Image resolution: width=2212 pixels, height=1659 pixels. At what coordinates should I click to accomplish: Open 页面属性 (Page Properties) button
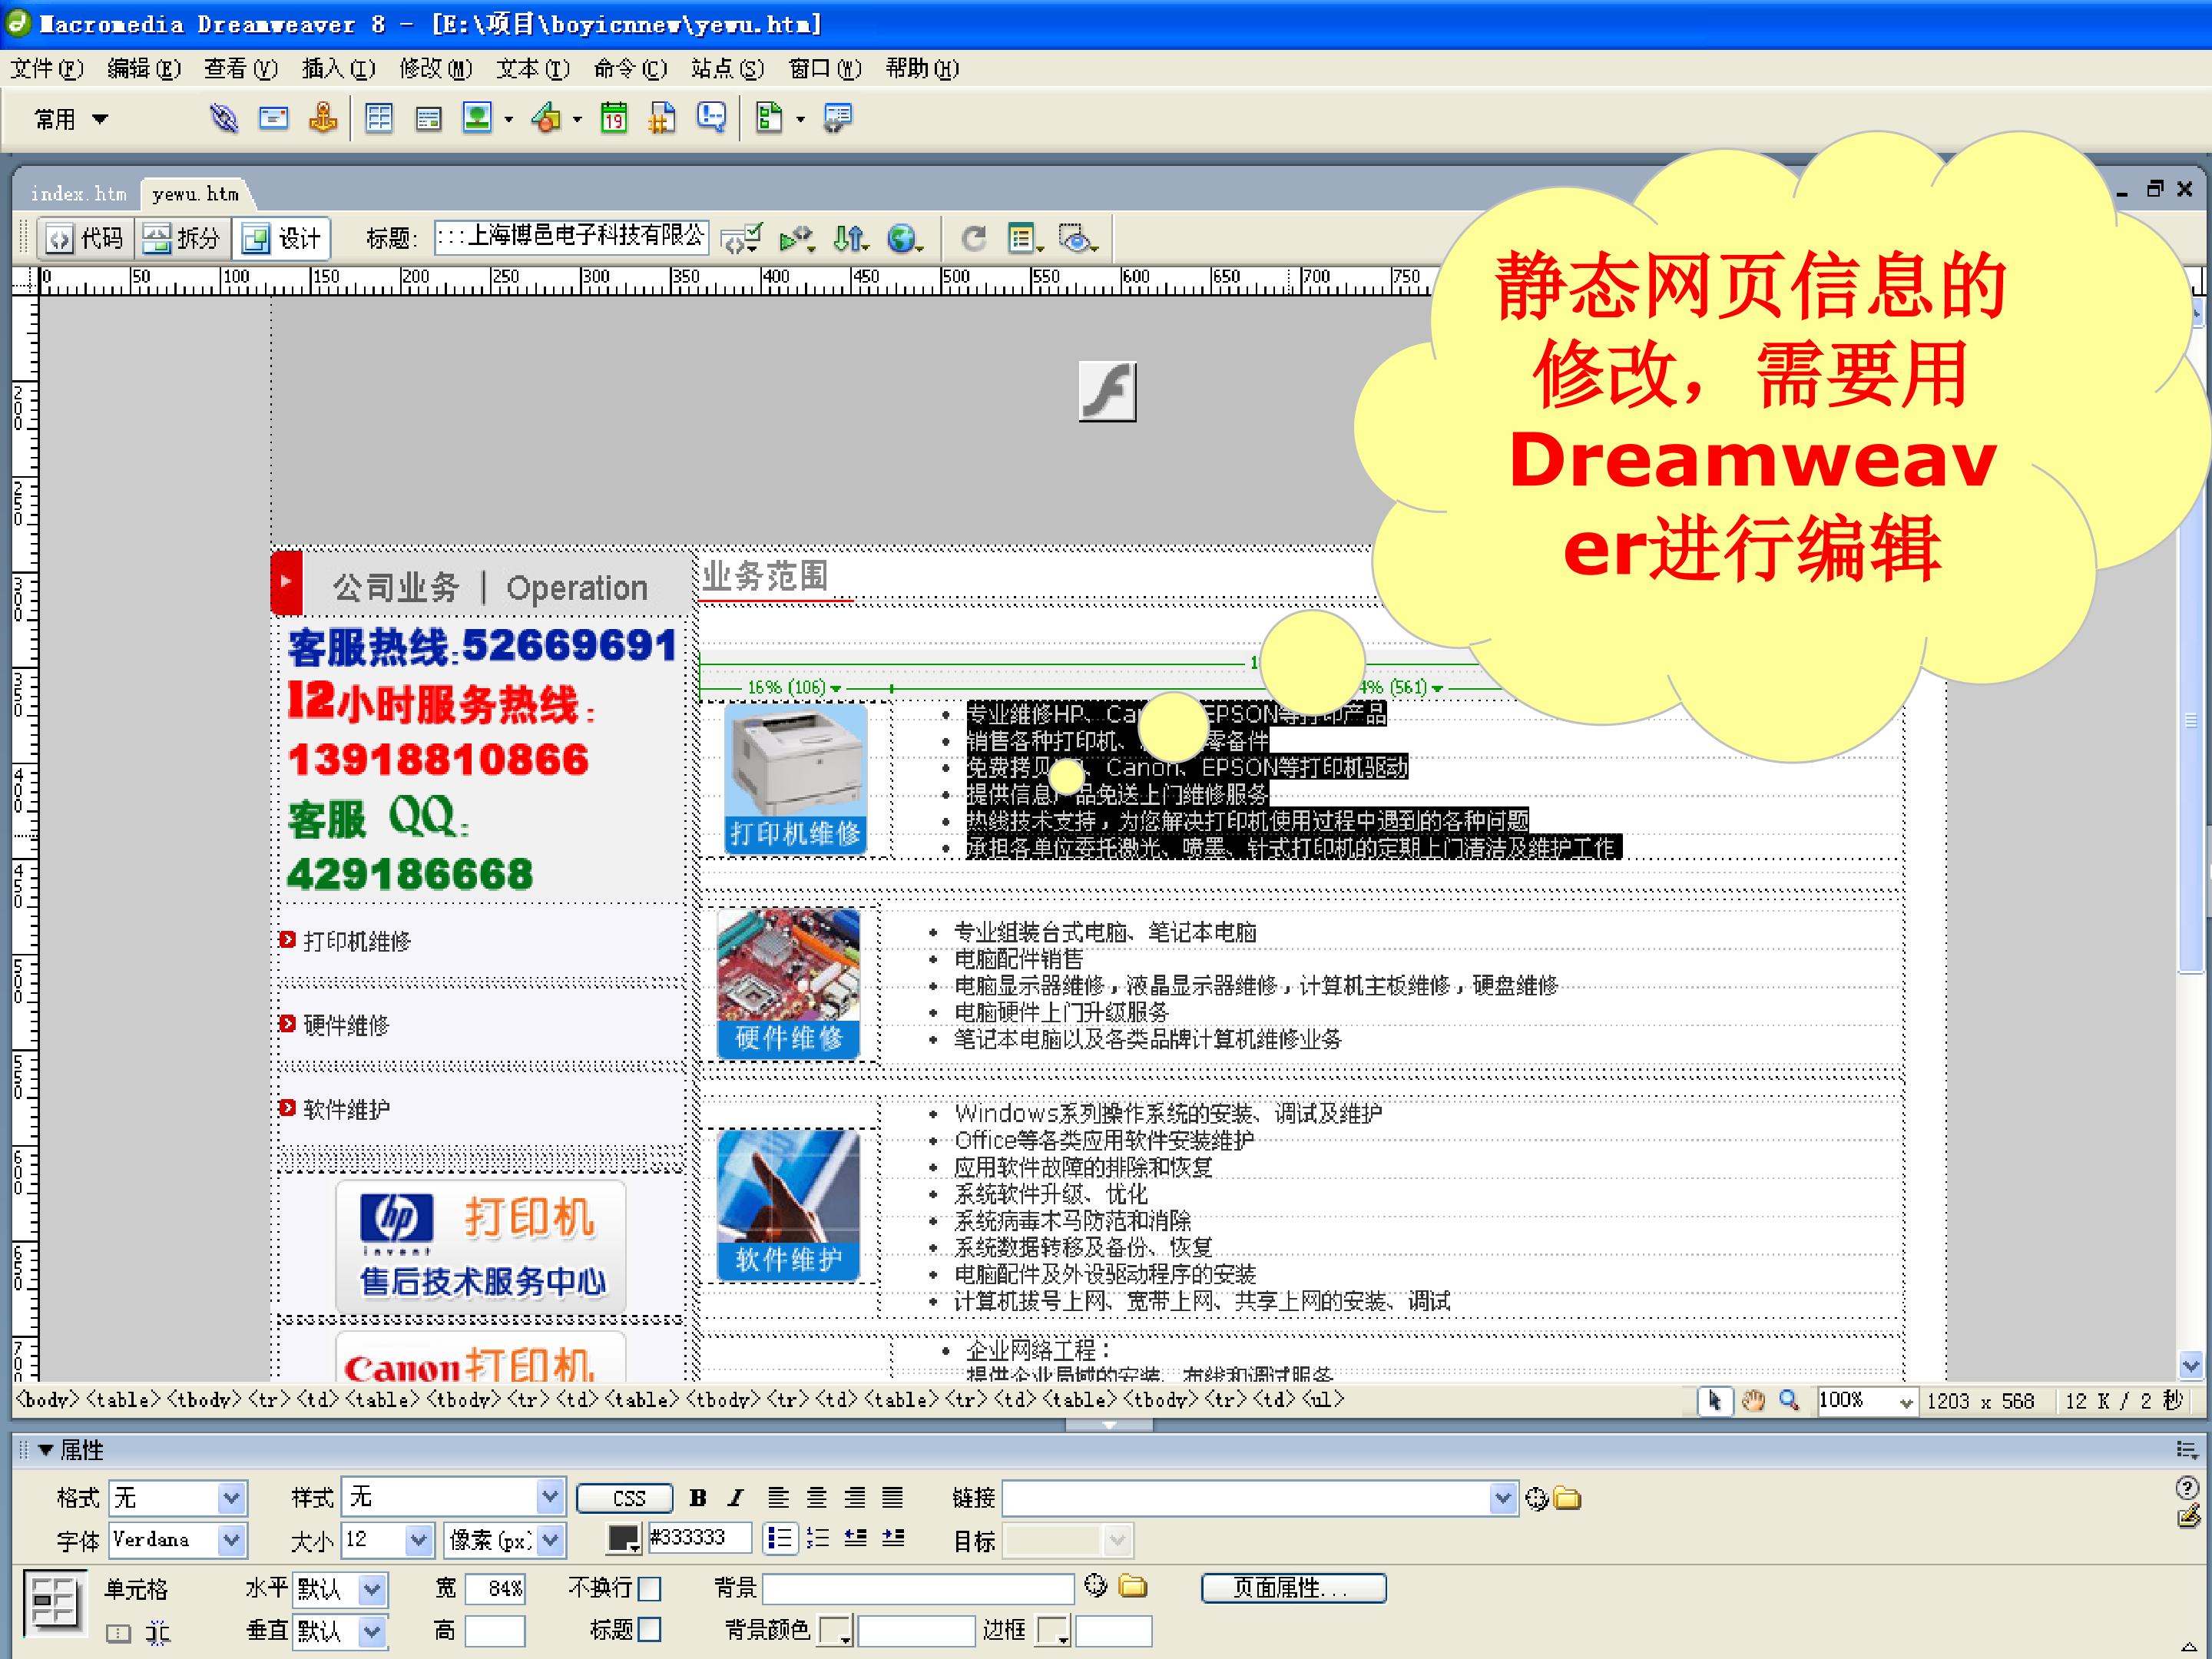tap(1293, 1588)
